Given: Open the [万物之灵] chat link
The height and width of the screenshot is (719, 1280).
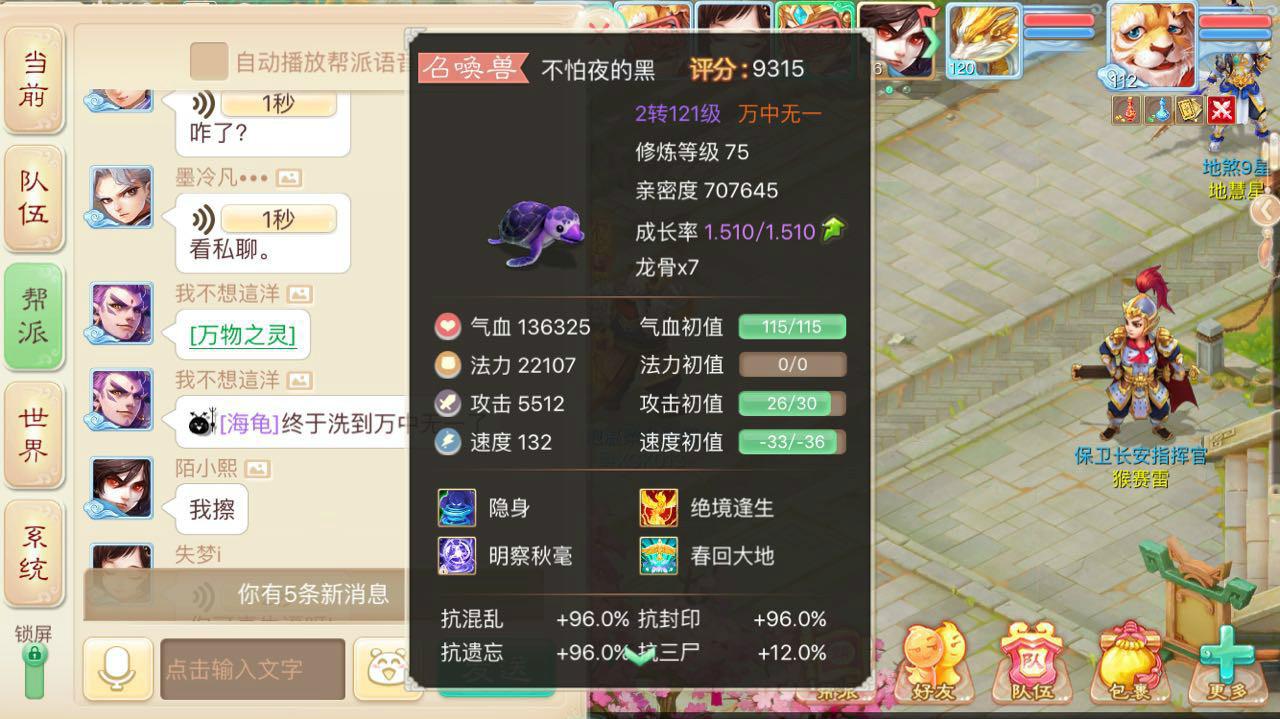Looking at the screenshot, I should tap(243, 335).
